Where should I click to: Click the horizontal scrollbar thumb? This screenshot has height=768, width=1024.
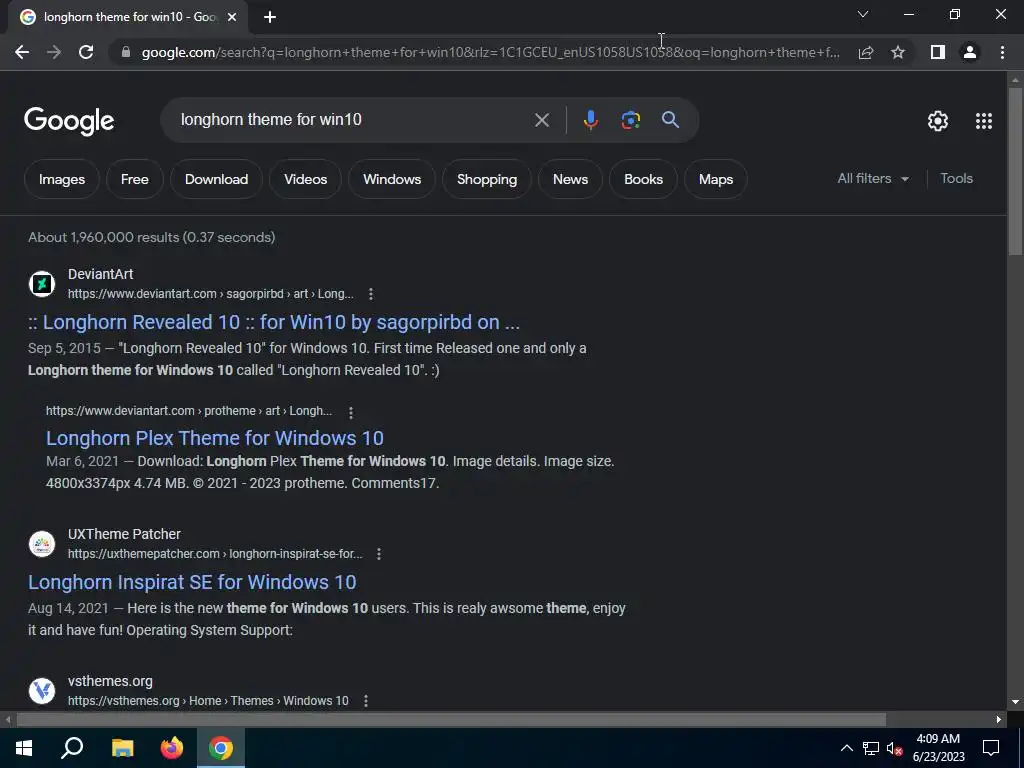click(x=451, y=720)
